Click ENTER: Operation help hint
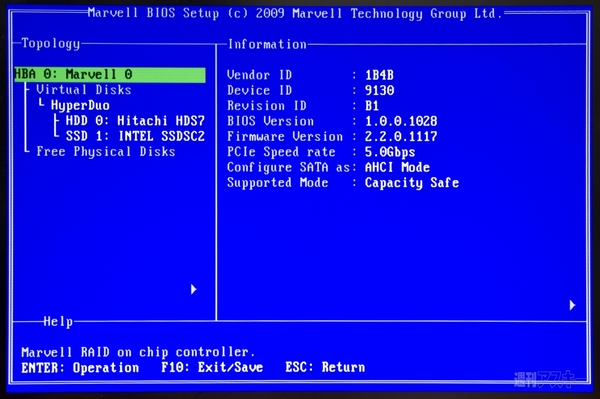 [80, 368]
